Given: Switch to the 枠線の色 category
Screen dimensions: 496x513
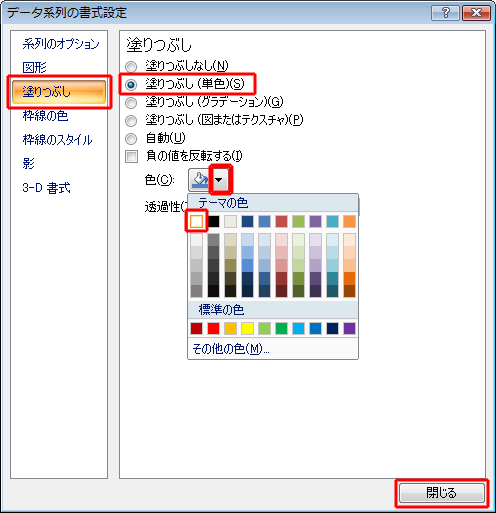Looking at the screenshot, I should 45,116.
